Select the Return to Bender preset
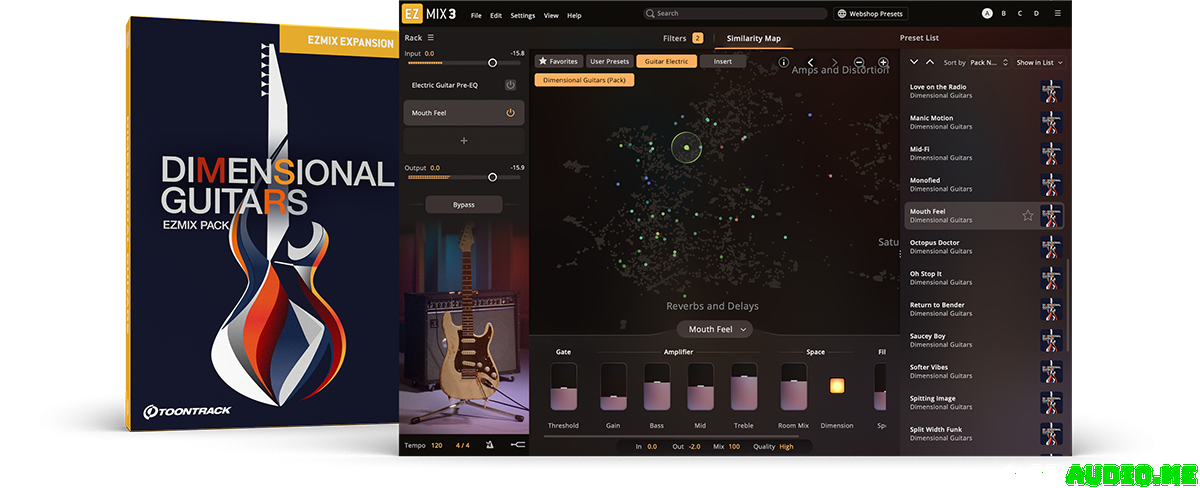Viewport: 1200px width, 488px height. (984, 309)
